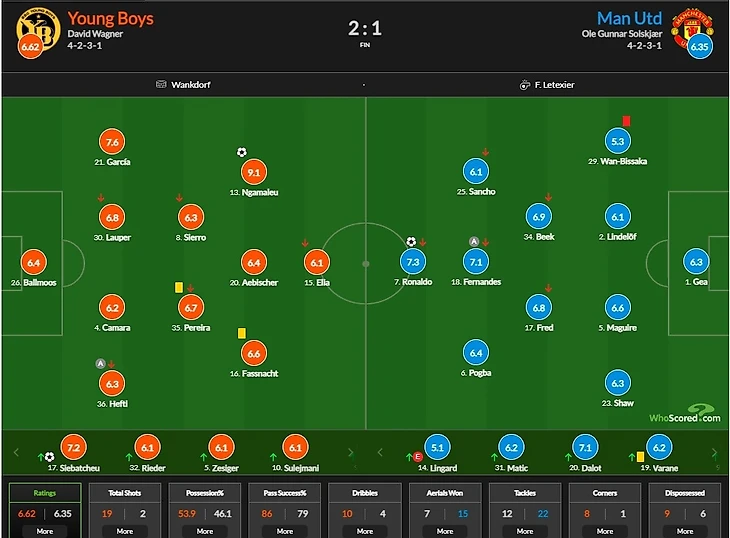Show next Young Boys substitutes arrow
The height and width of the screenshot is (538, 730).
click(x=351, y=452)
